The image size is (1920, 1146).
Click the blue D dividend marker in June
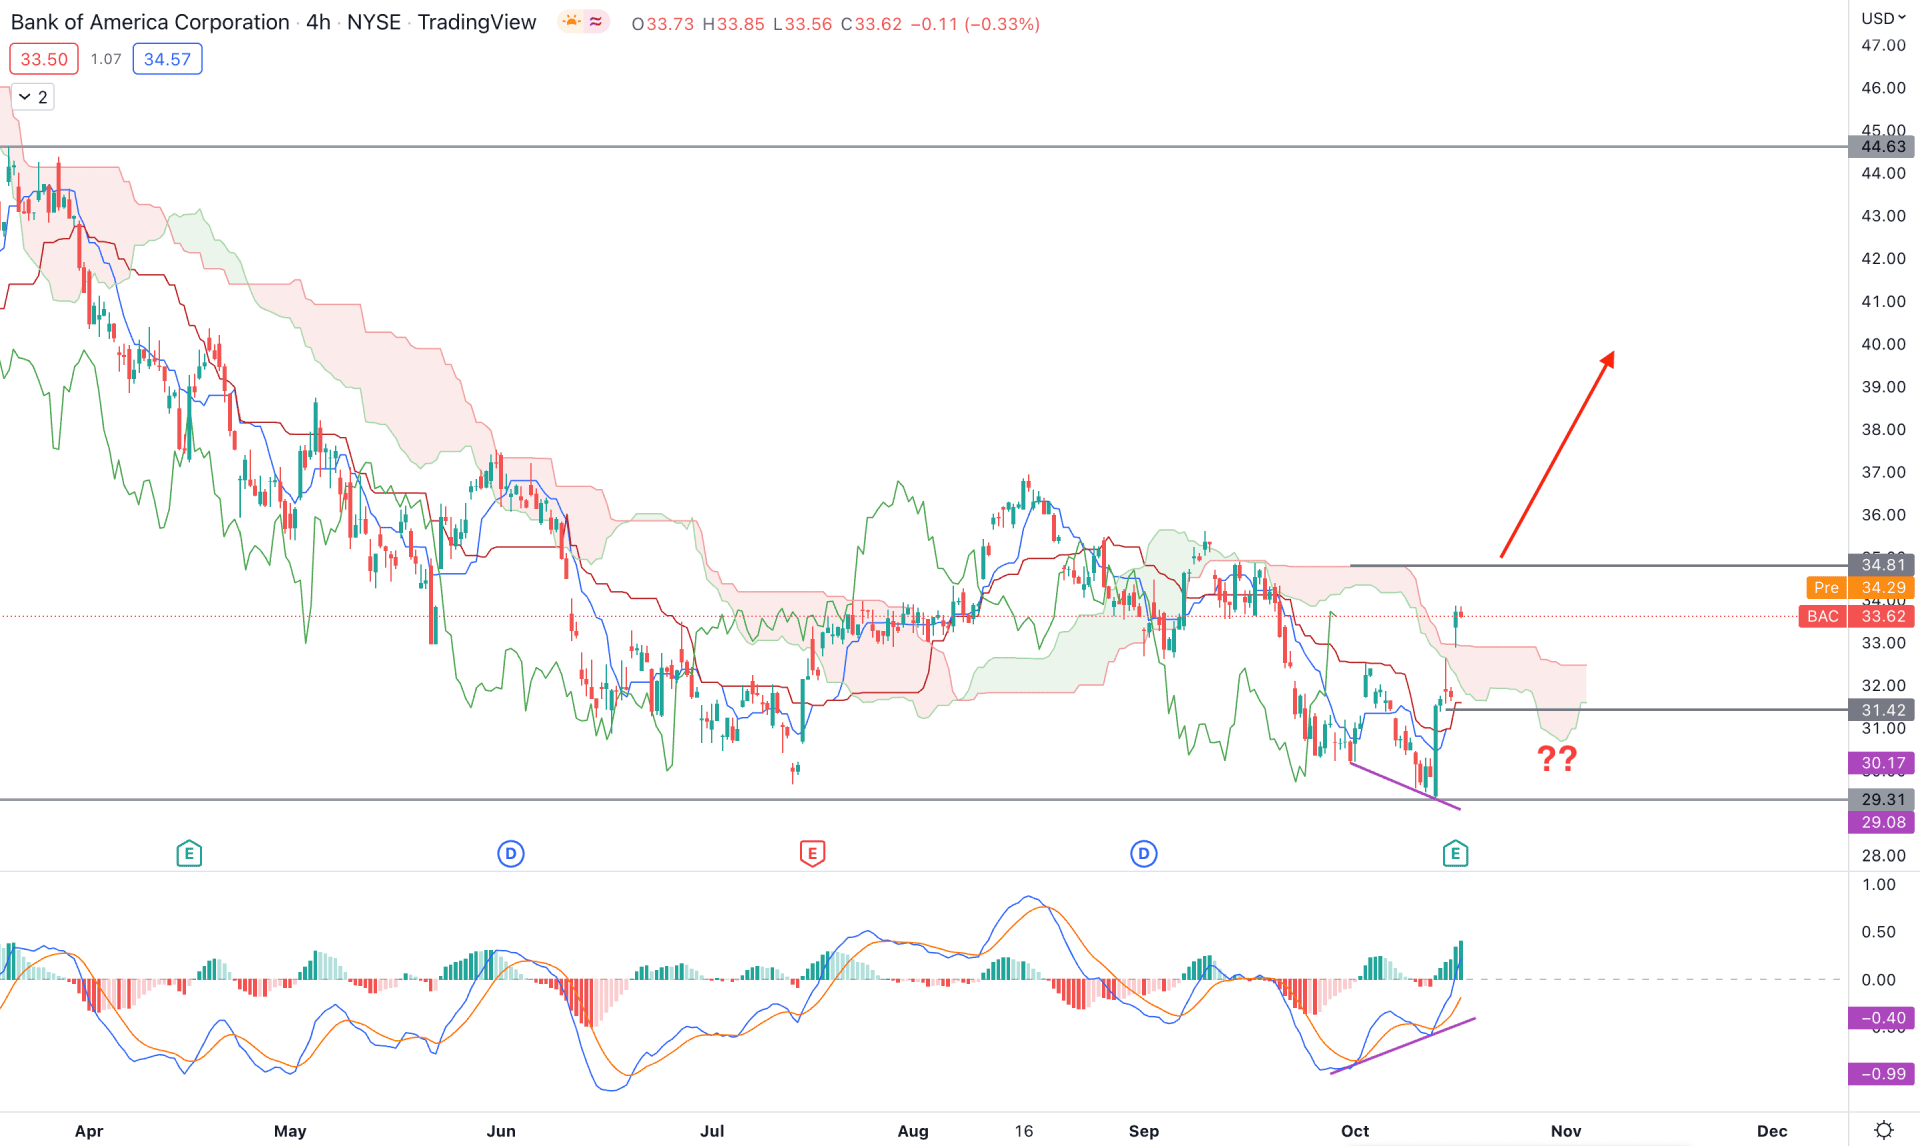pos(511,854)
